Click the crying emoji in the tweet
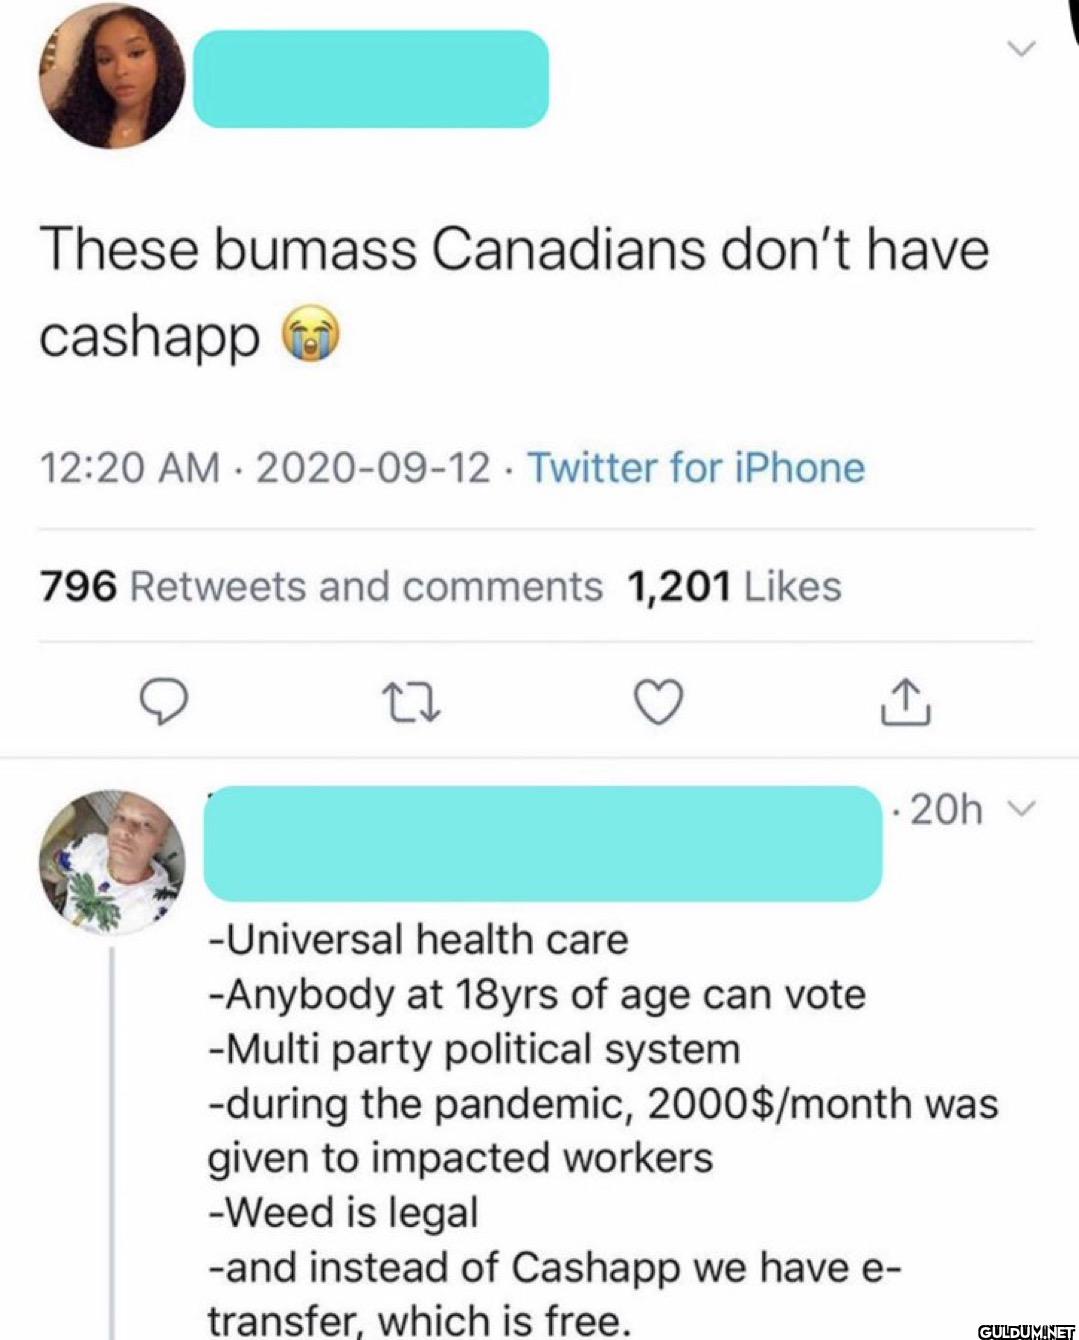The image size is (1079, 1340). pyautogui.click(x=313, y=336)
